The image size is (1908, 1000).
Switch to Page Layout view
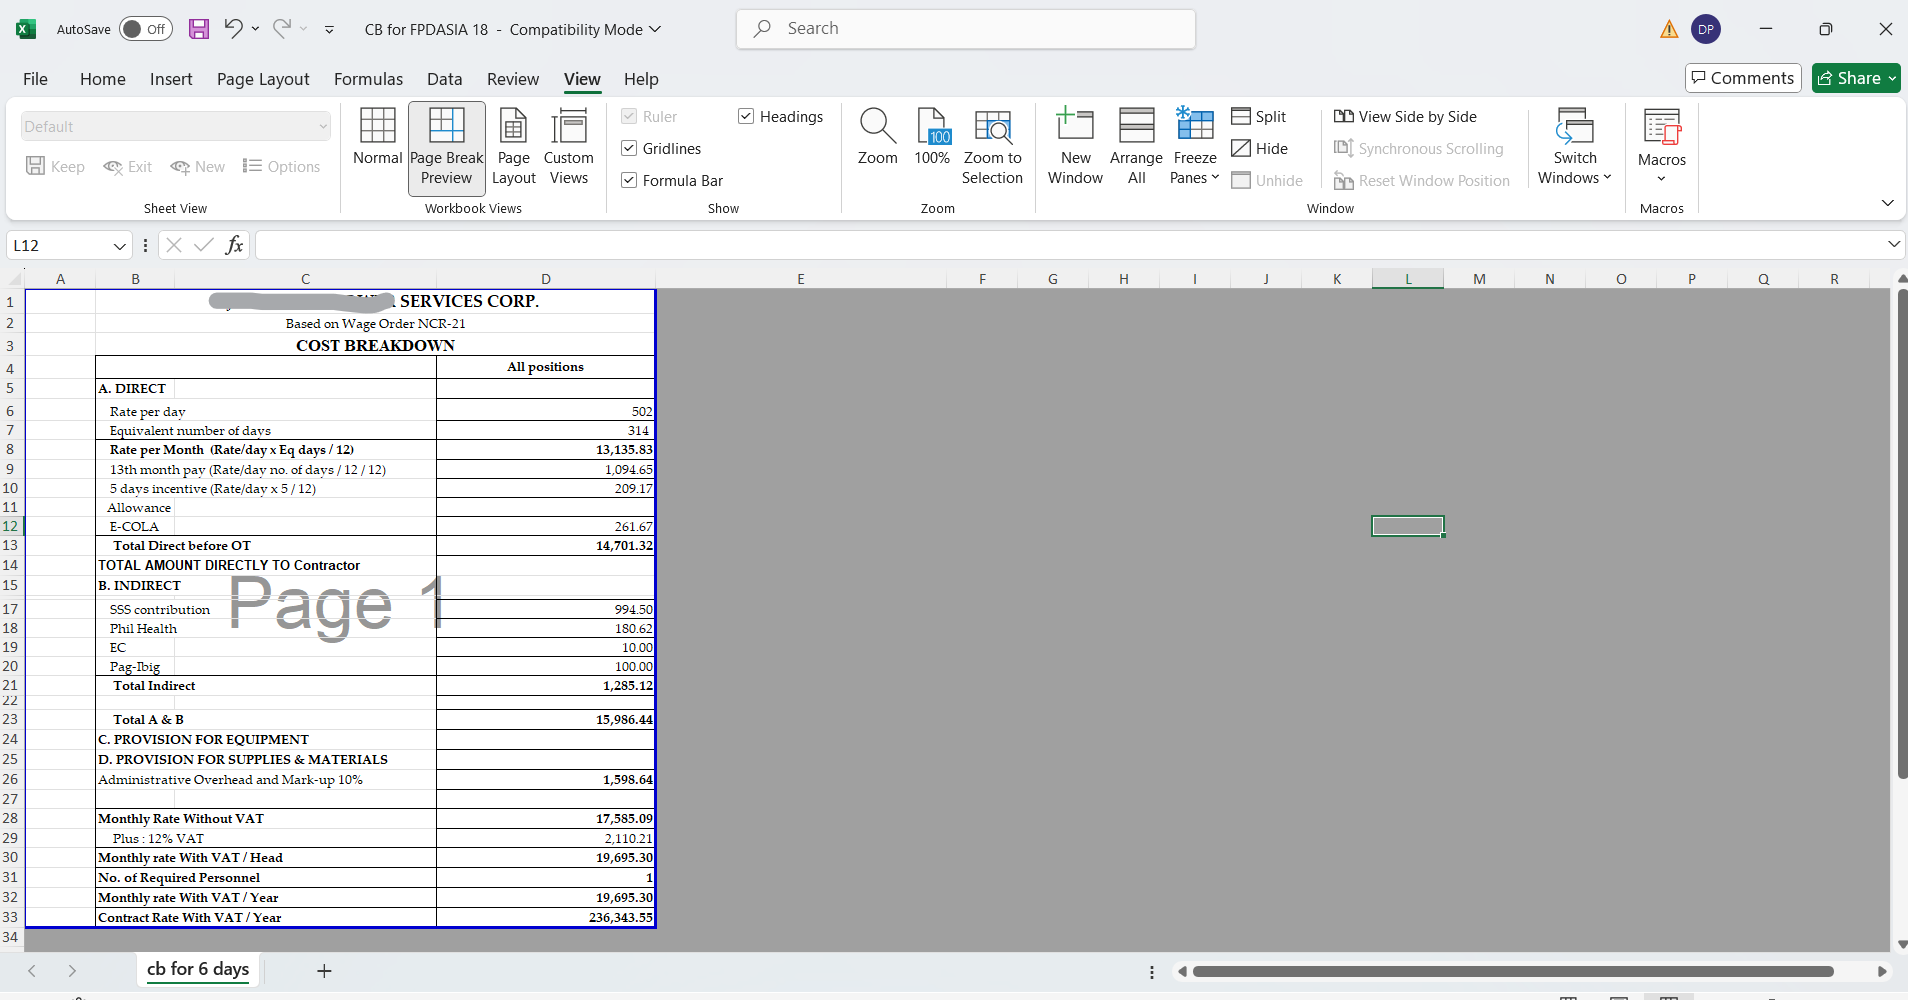pos(514,147)
